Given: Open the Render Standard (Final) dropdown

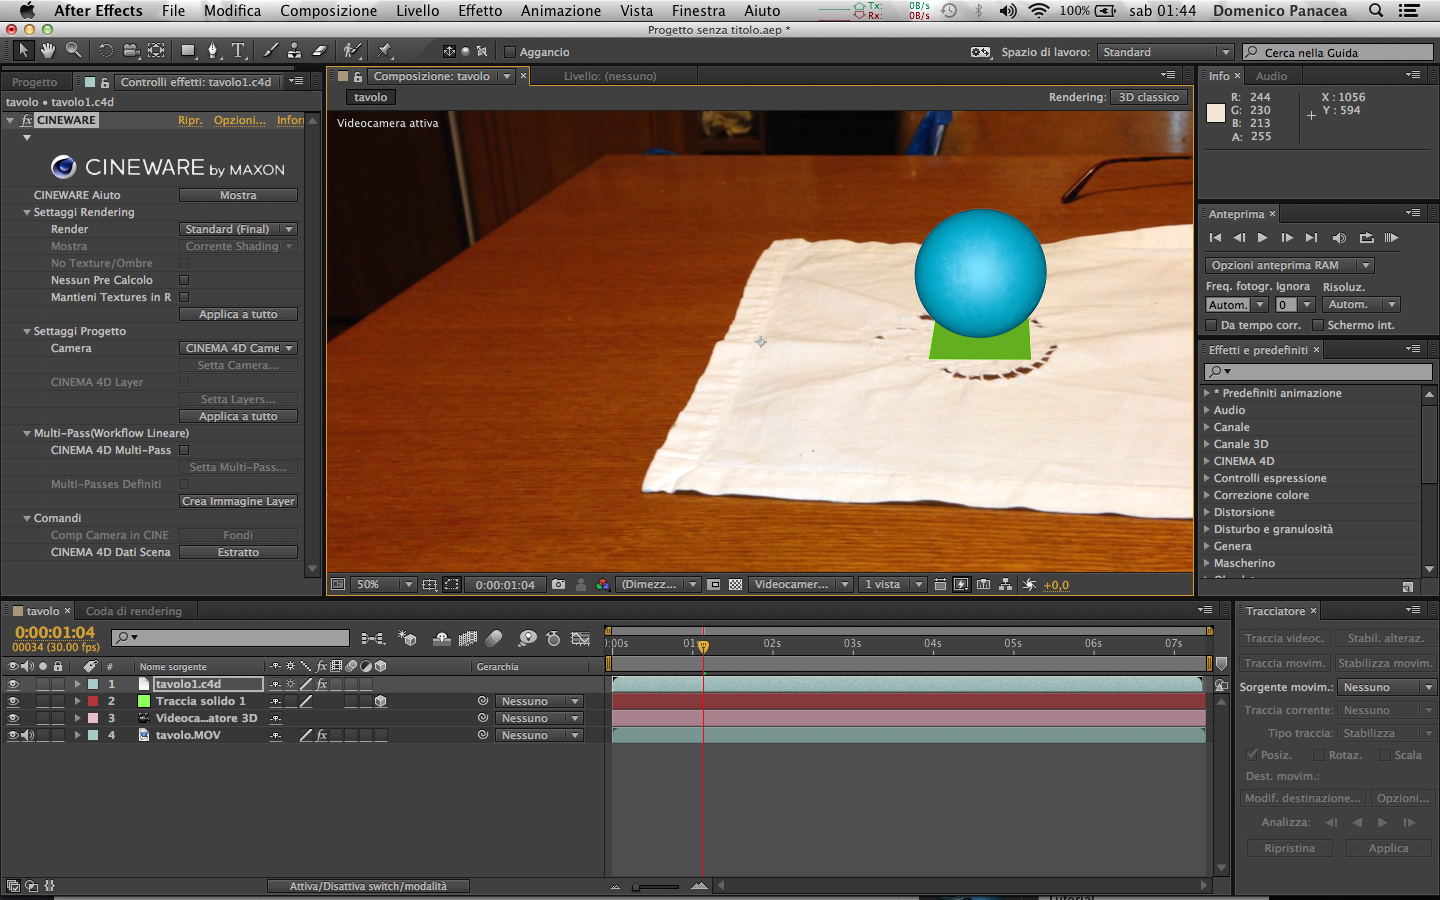Looking at the screenshot, I should (238, 229).
